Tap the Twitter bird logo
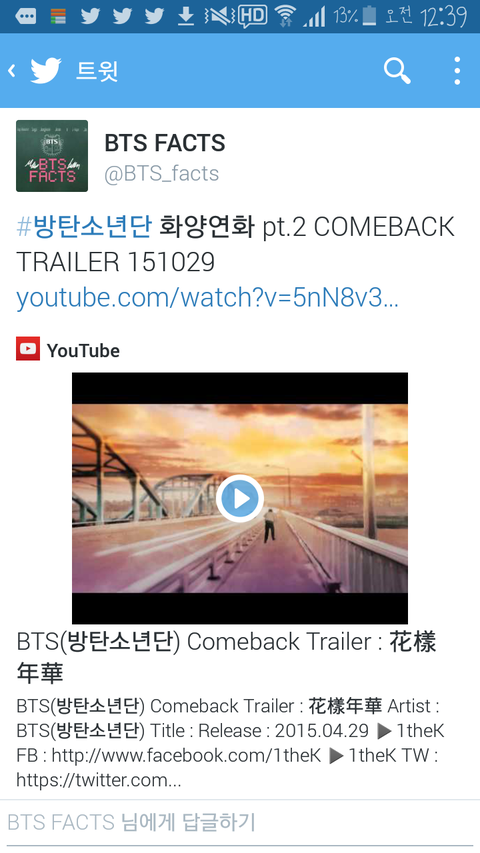 [46, 71]
